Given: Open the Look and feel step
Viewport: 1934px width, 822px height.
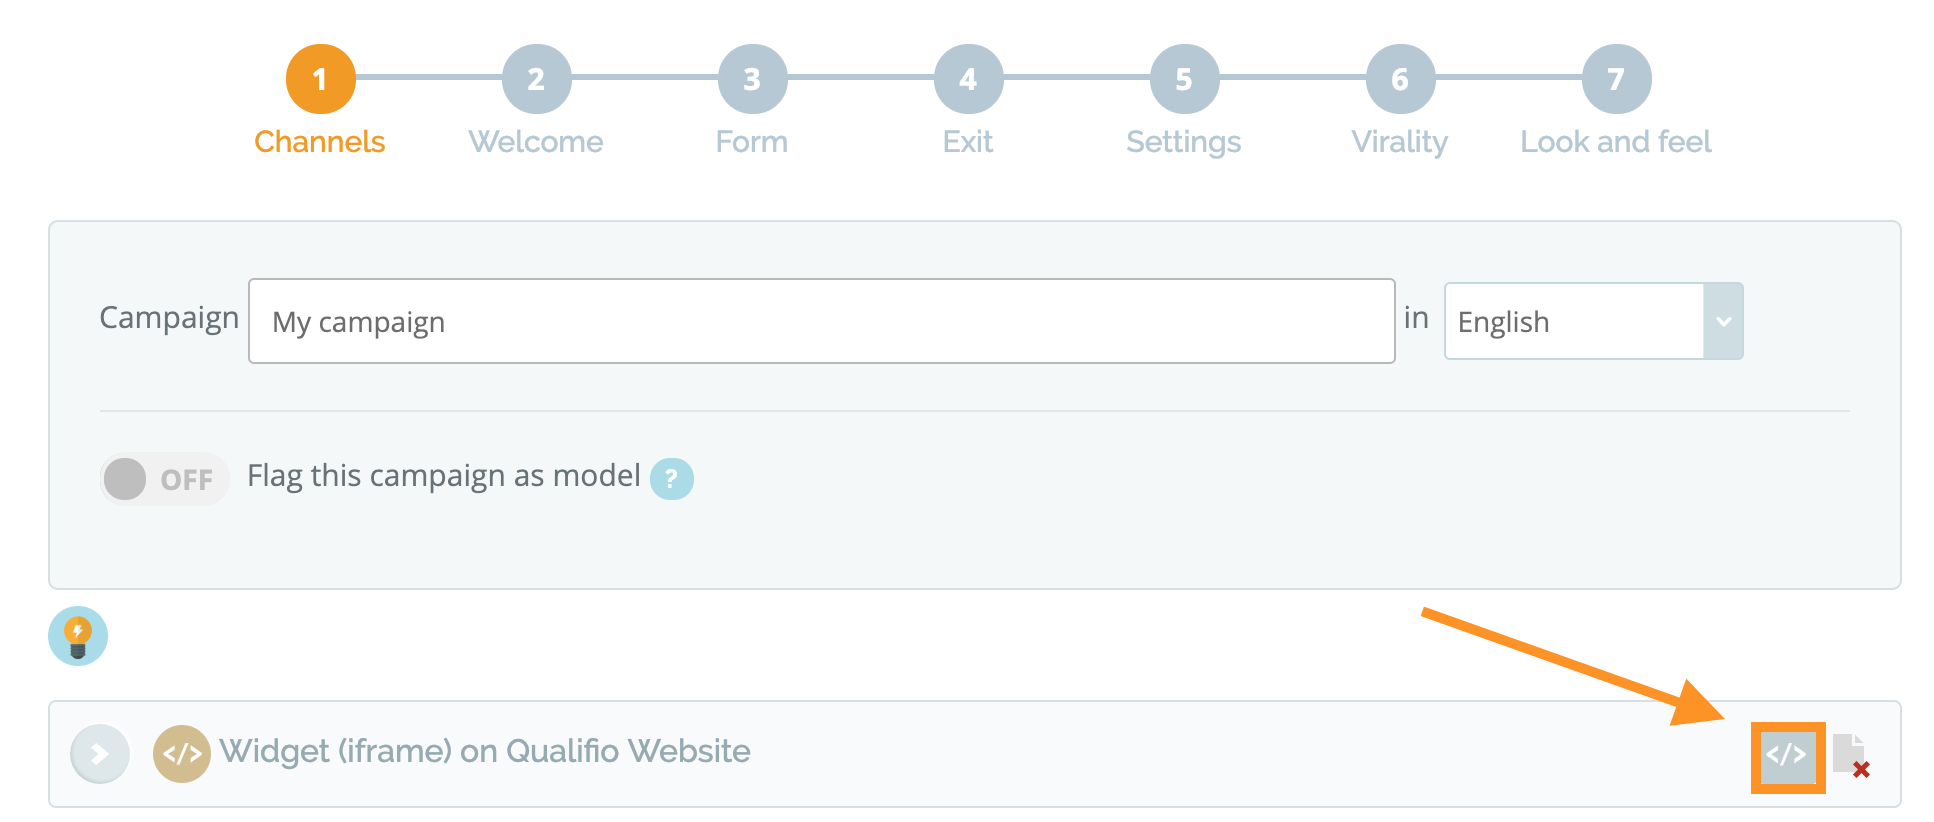Looking at the screenshot, I should coord(1616,142).
